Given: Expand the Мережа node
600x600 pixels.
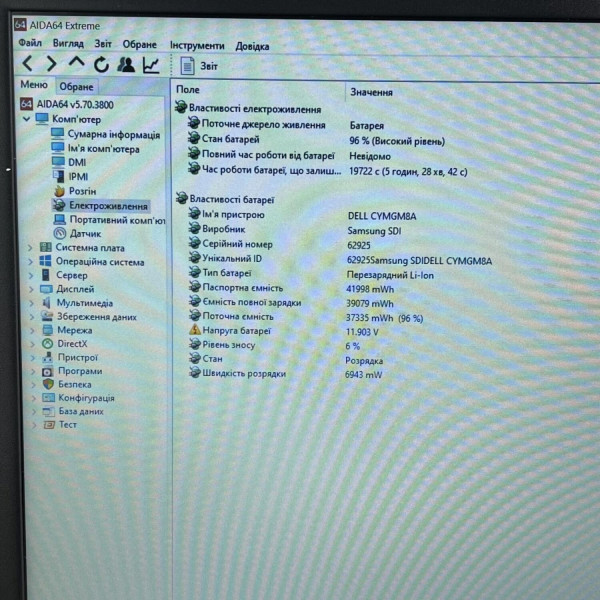Looking at the screenshot, I should [x=32, y=330].
